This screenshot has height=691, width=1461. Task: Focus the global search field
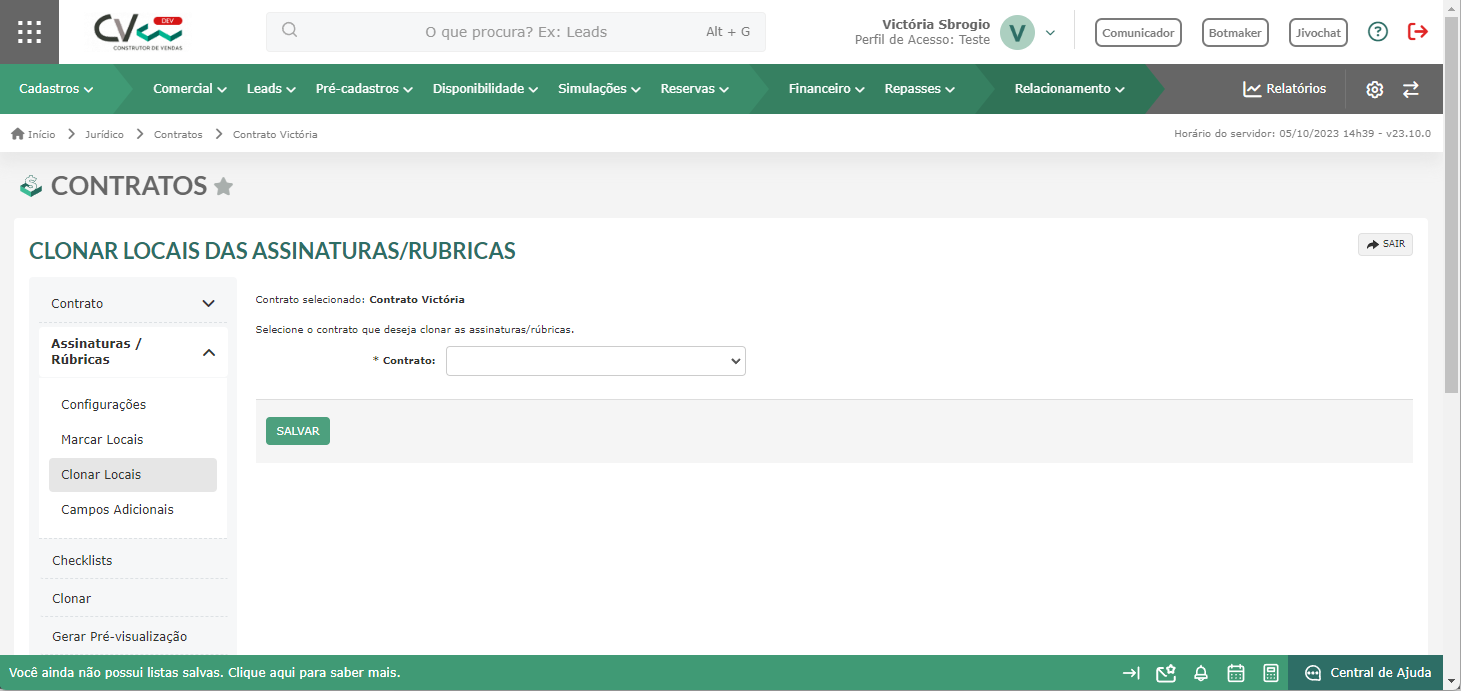click(516, 32)
